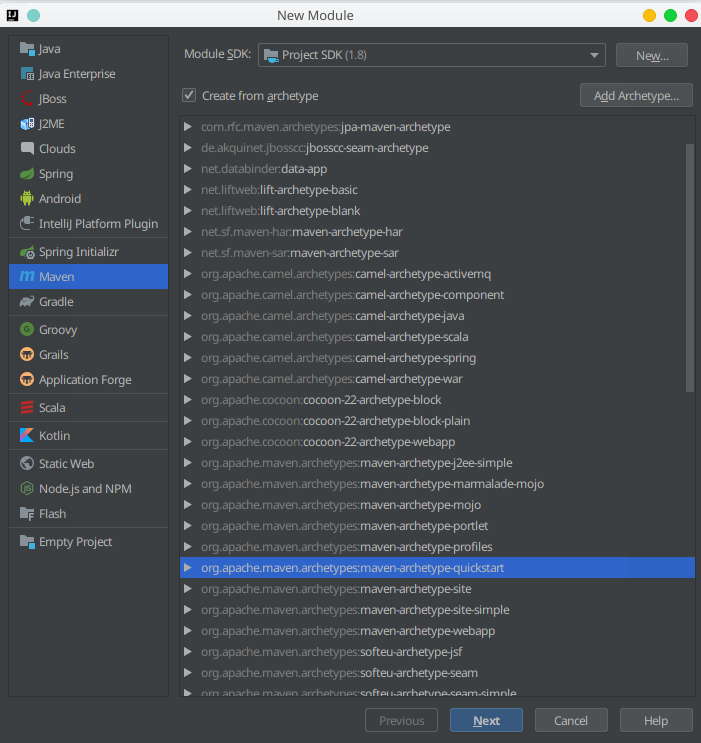The height and width of the screenshot is (743, 701).
Task: Expand the maven-archetype-quickstart node
Action: tap(187, 568)
